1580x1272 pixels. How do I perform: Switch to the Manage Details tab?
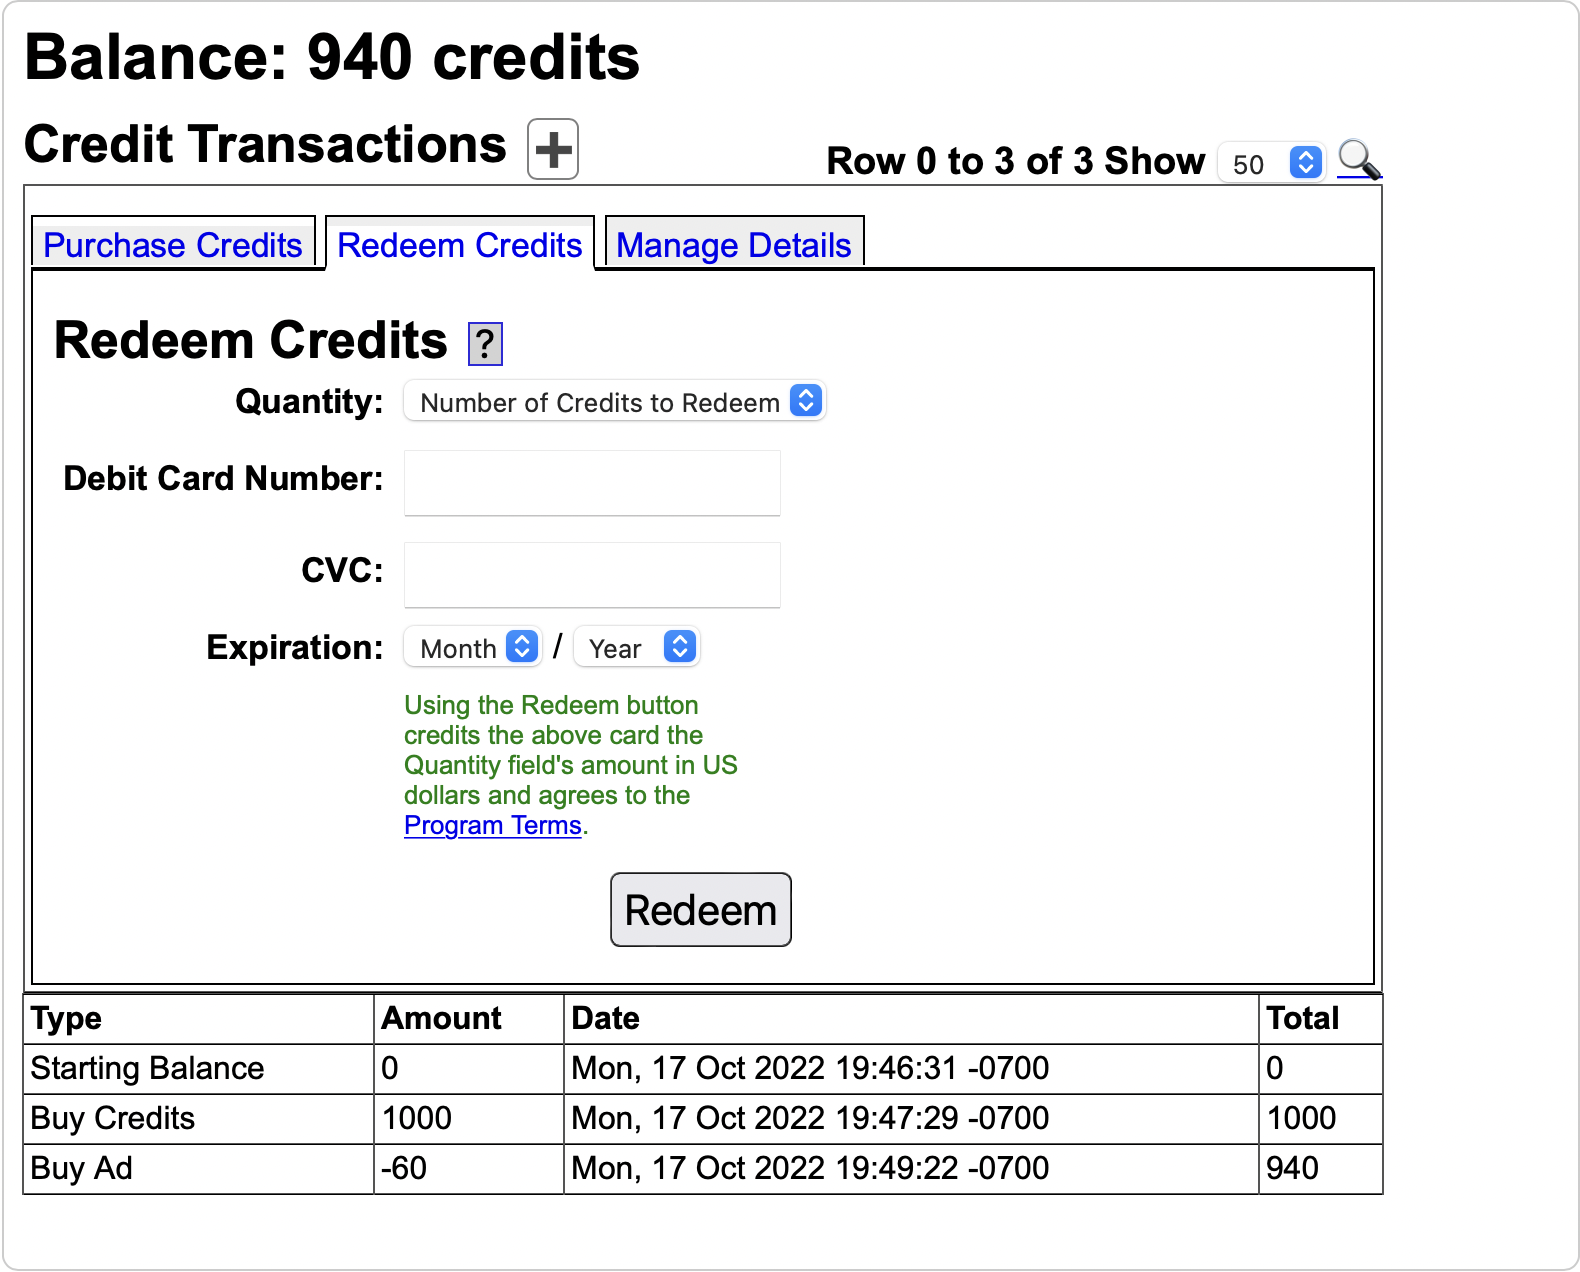734,245
